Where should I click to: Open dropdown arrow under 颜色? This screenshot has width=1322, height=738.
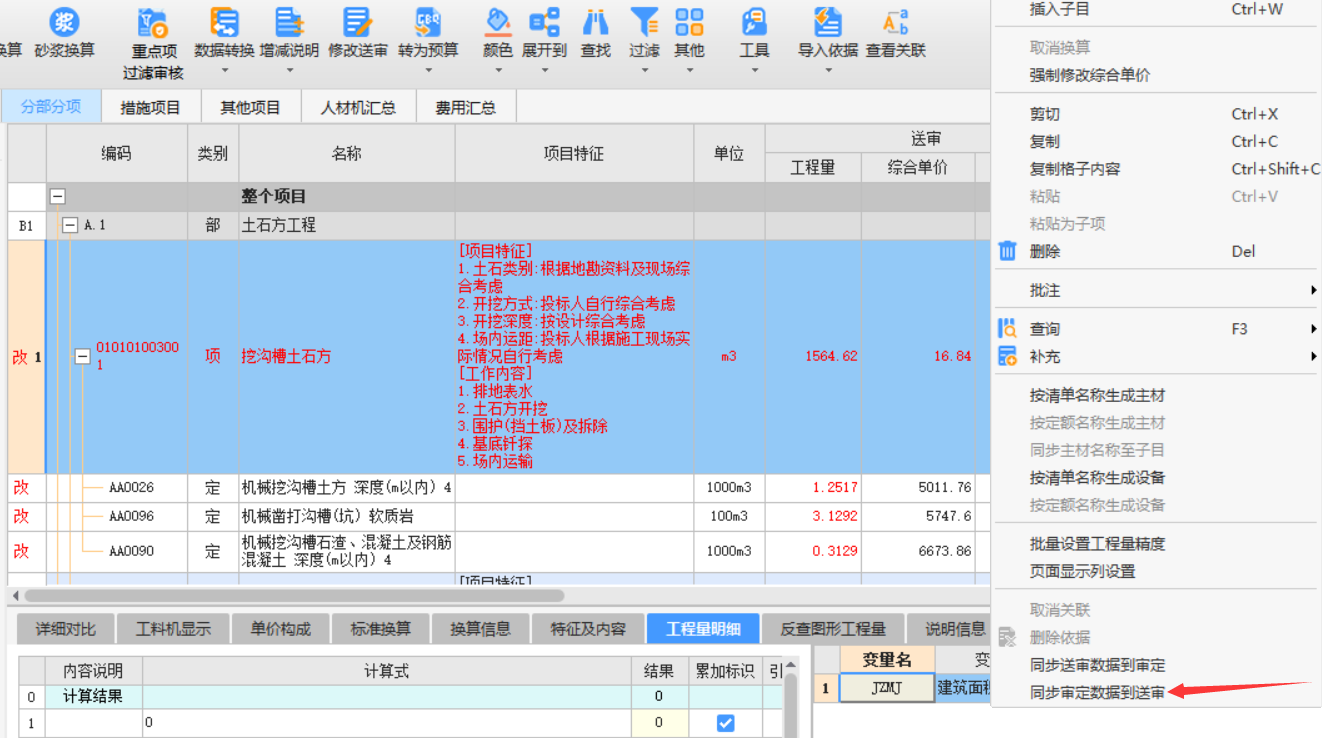[497, 71]
